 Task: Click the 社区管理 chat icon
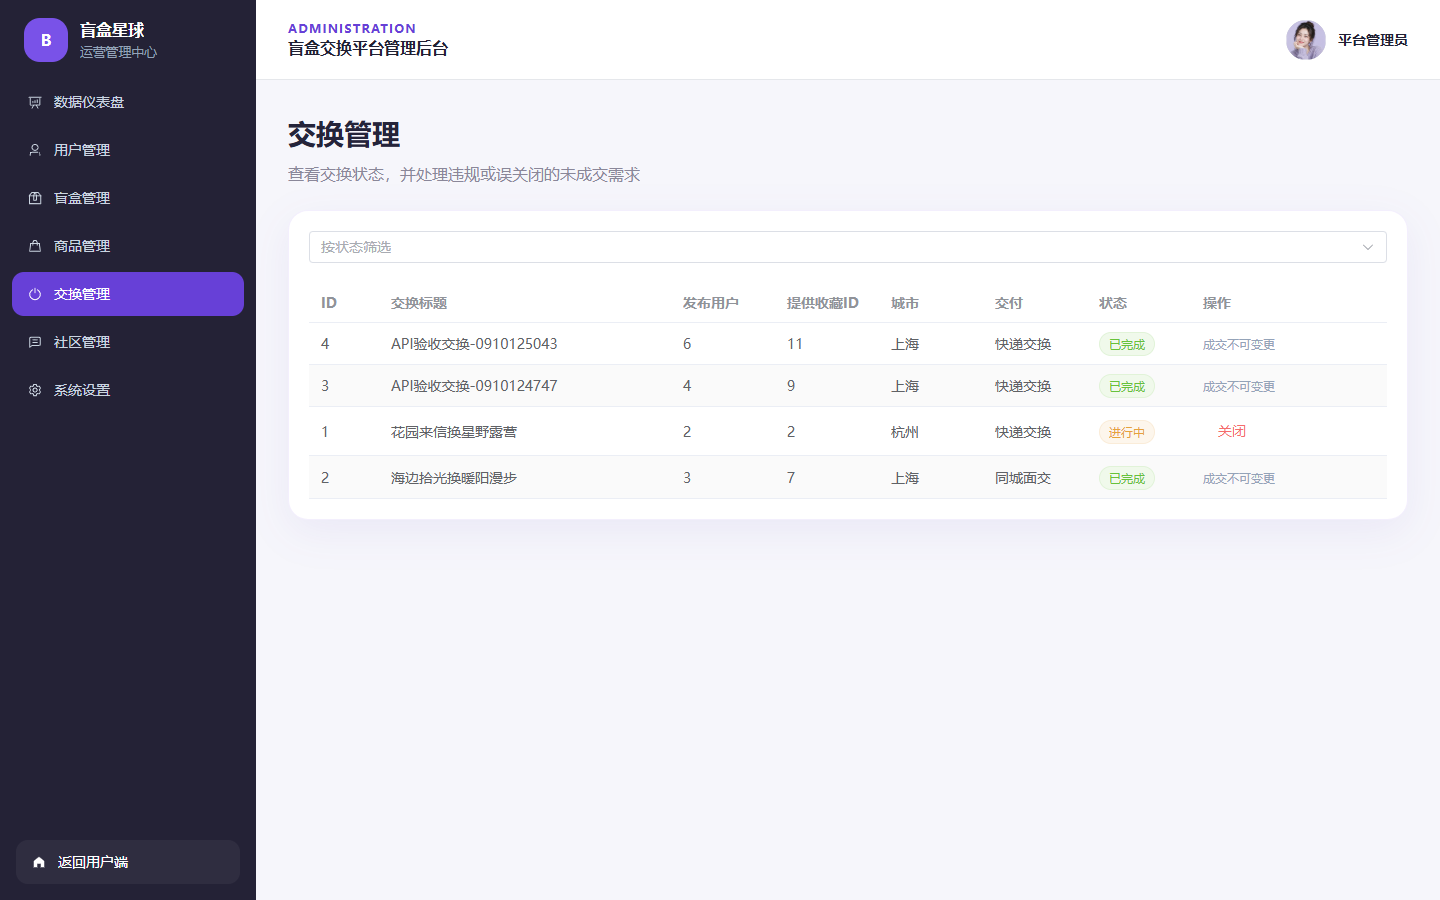click(x=35, y=342)
